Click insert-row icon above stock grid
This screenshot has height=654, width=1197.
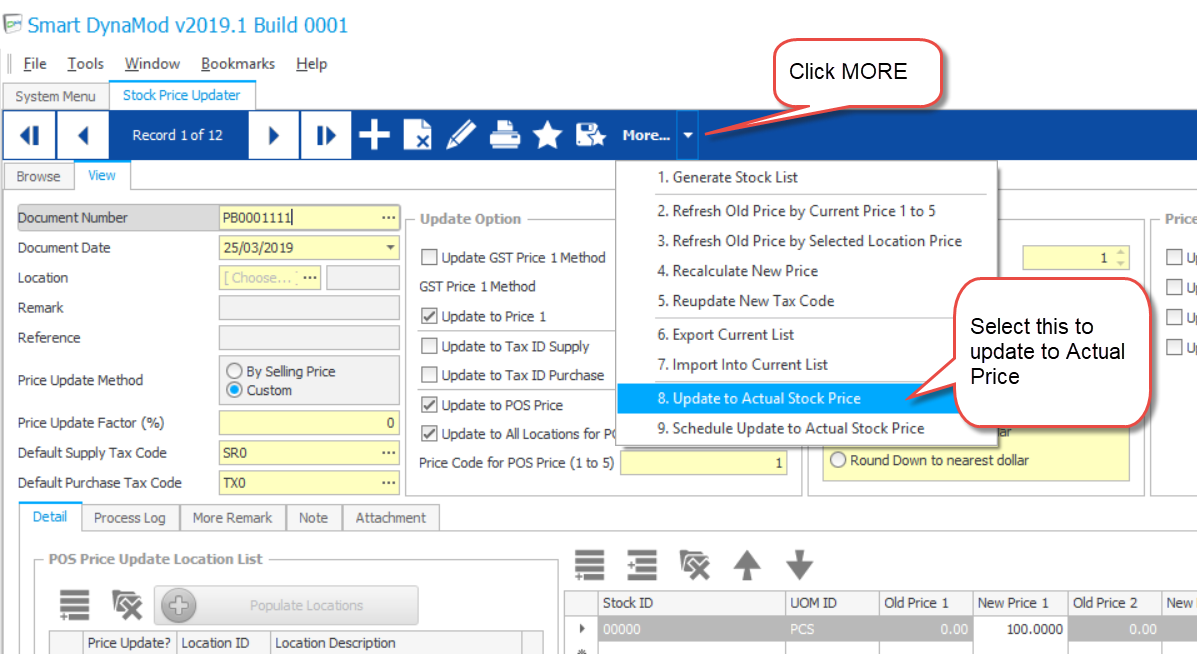[x=642, y=565]
